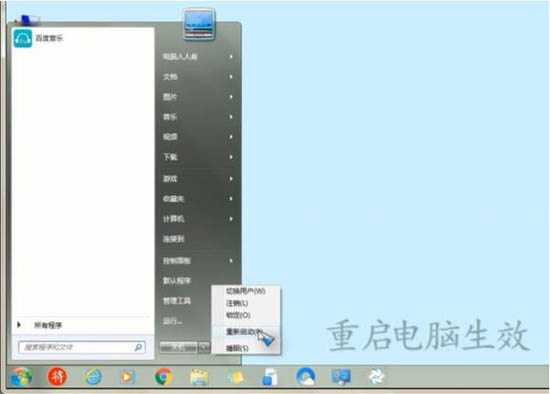
Task: Open 电脑人人有 user folder
Action: pyautogui.click(x=180, y=56)
